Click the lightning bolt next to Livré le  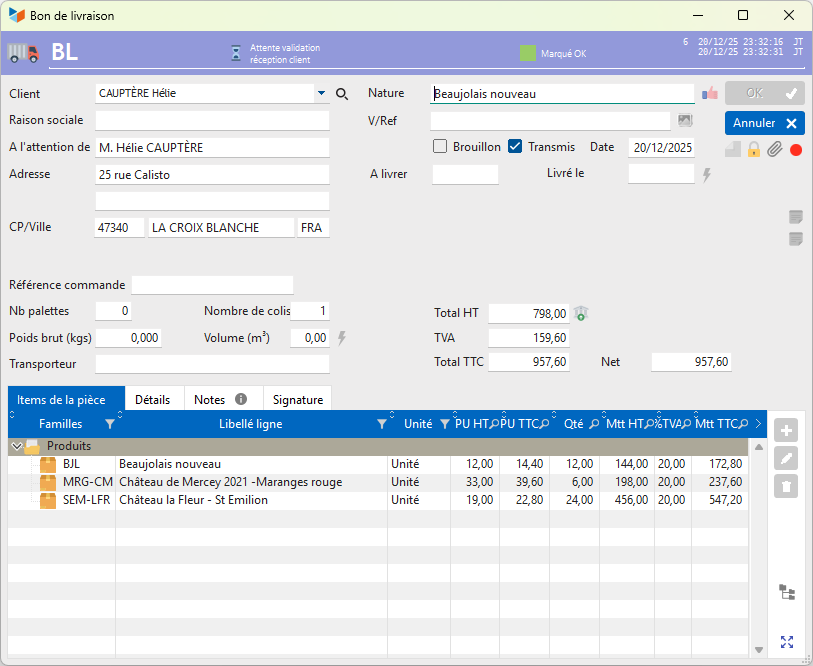[x=707, y=175]
